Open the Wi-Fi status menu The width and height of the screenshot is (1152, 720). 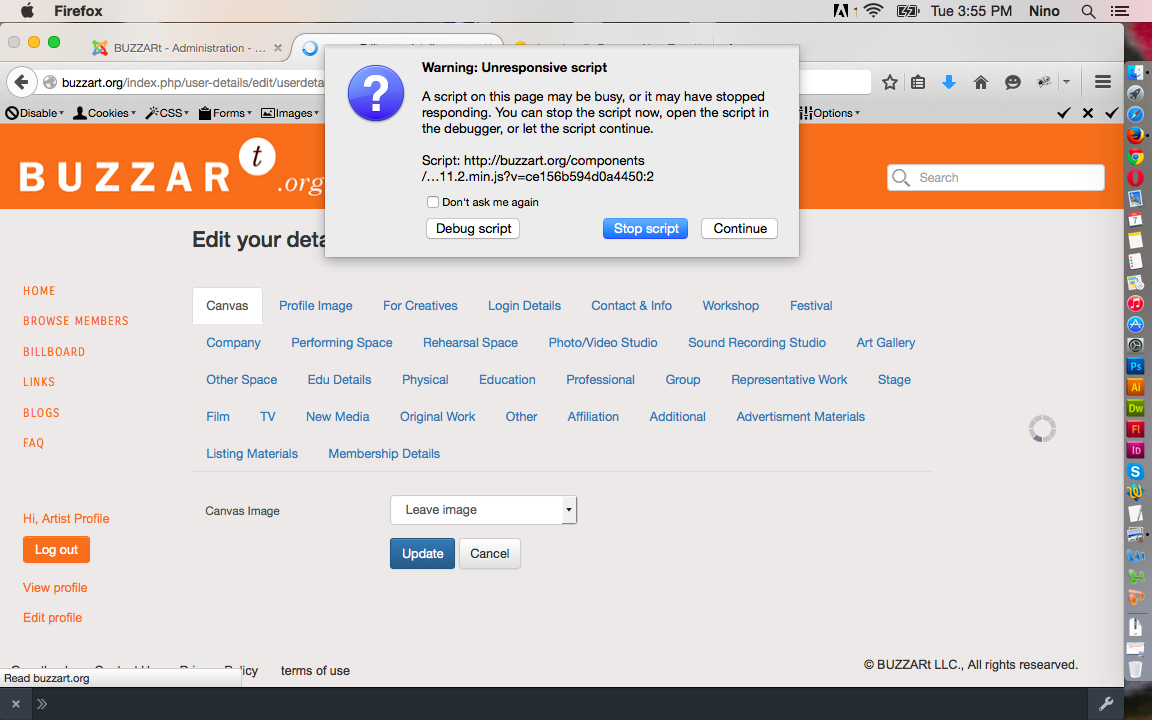click(x=874, y=11)
